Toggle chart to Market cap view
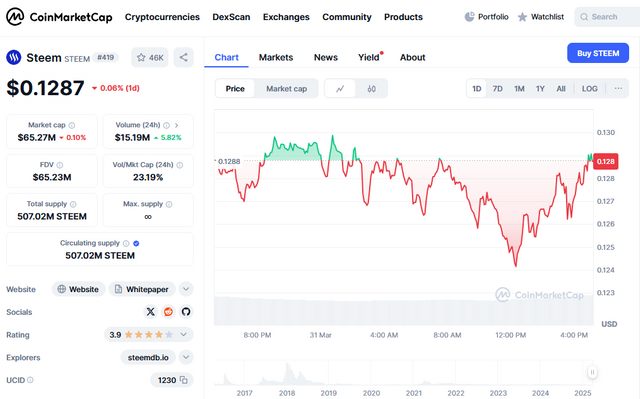The image size is (640, 399). pyautogui.click(x=287, y=89)
